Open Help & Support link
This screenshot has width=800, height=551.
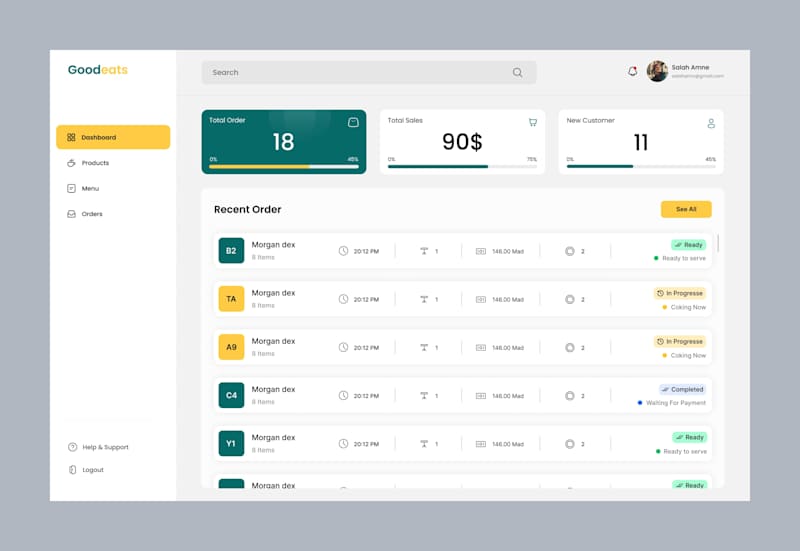[x=98, y=447]
